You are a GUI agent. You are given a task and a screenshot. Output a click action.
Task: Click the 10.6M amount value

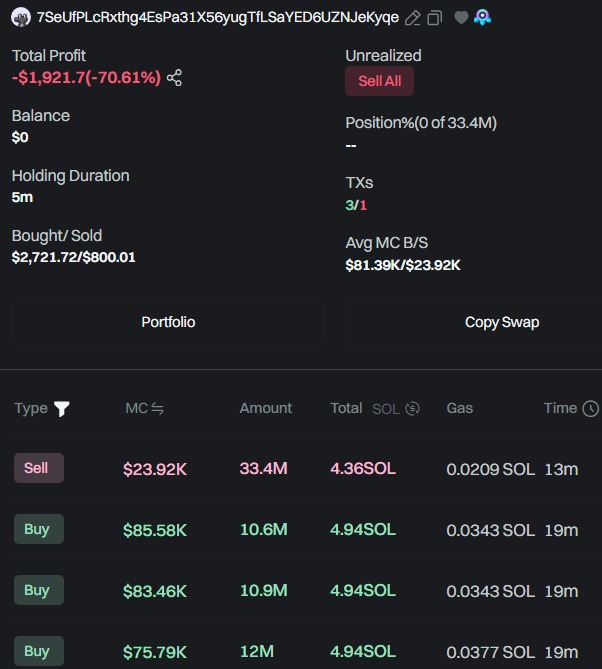pyautogui.click(x=264, y=529)
